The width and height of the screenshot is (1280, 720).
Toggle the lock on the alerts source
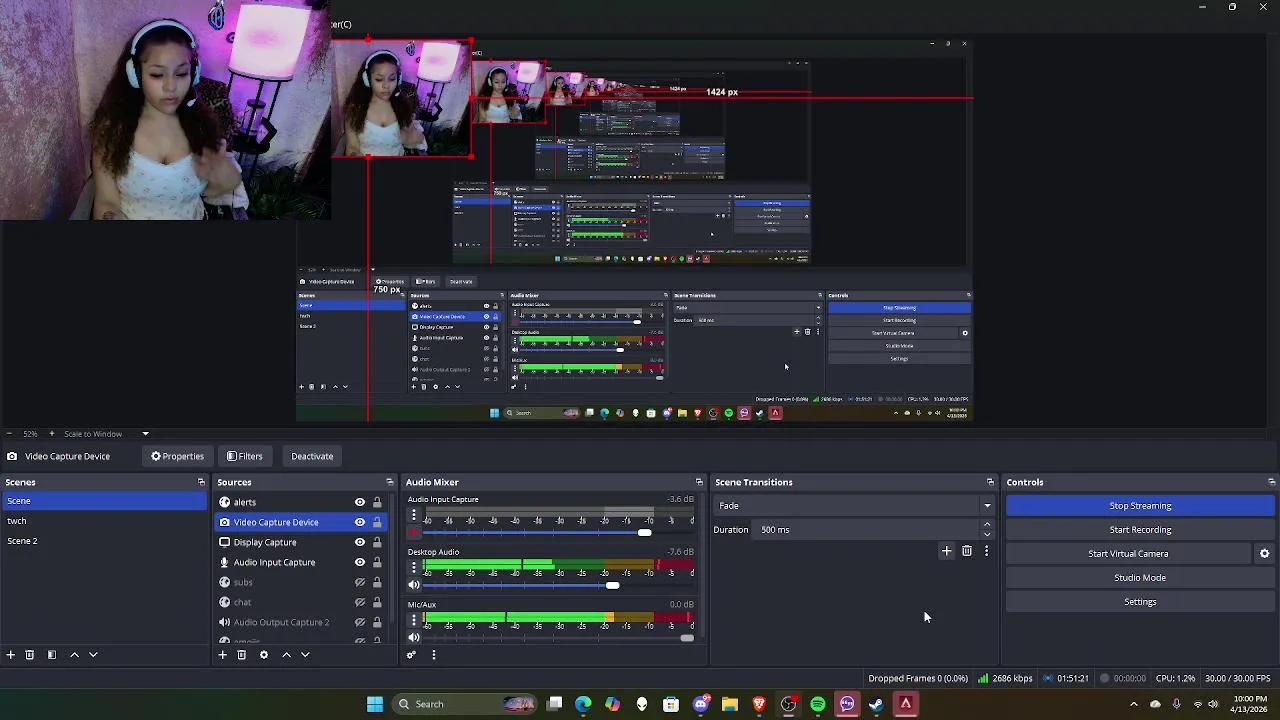(x=377, y=502)
